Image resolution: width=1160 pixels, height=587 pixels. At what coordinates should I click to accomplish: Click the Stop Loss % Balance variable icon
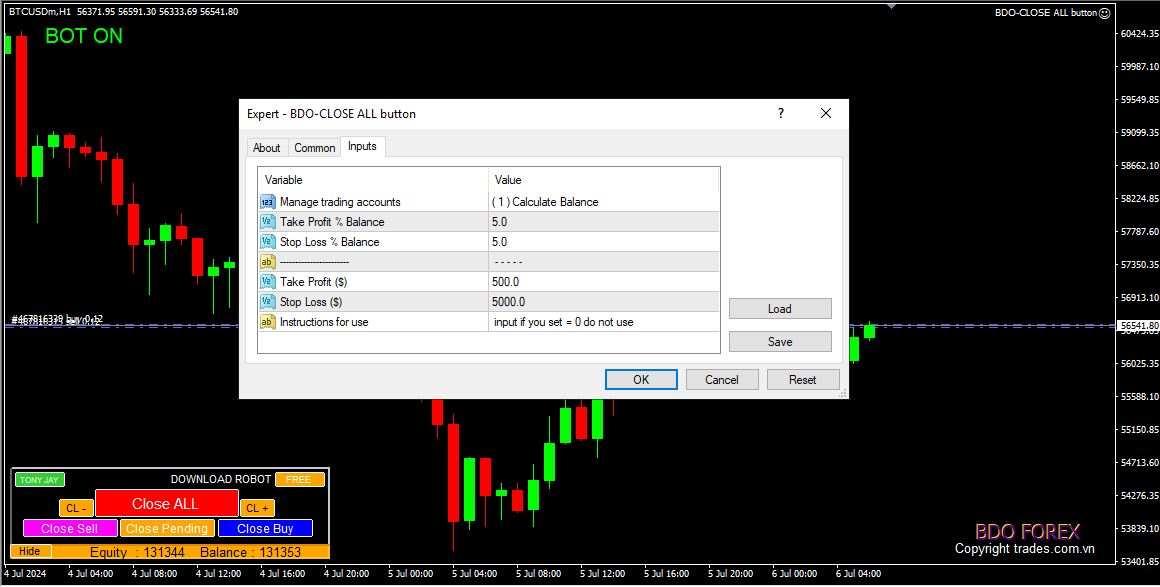click(x=267, y=242)
